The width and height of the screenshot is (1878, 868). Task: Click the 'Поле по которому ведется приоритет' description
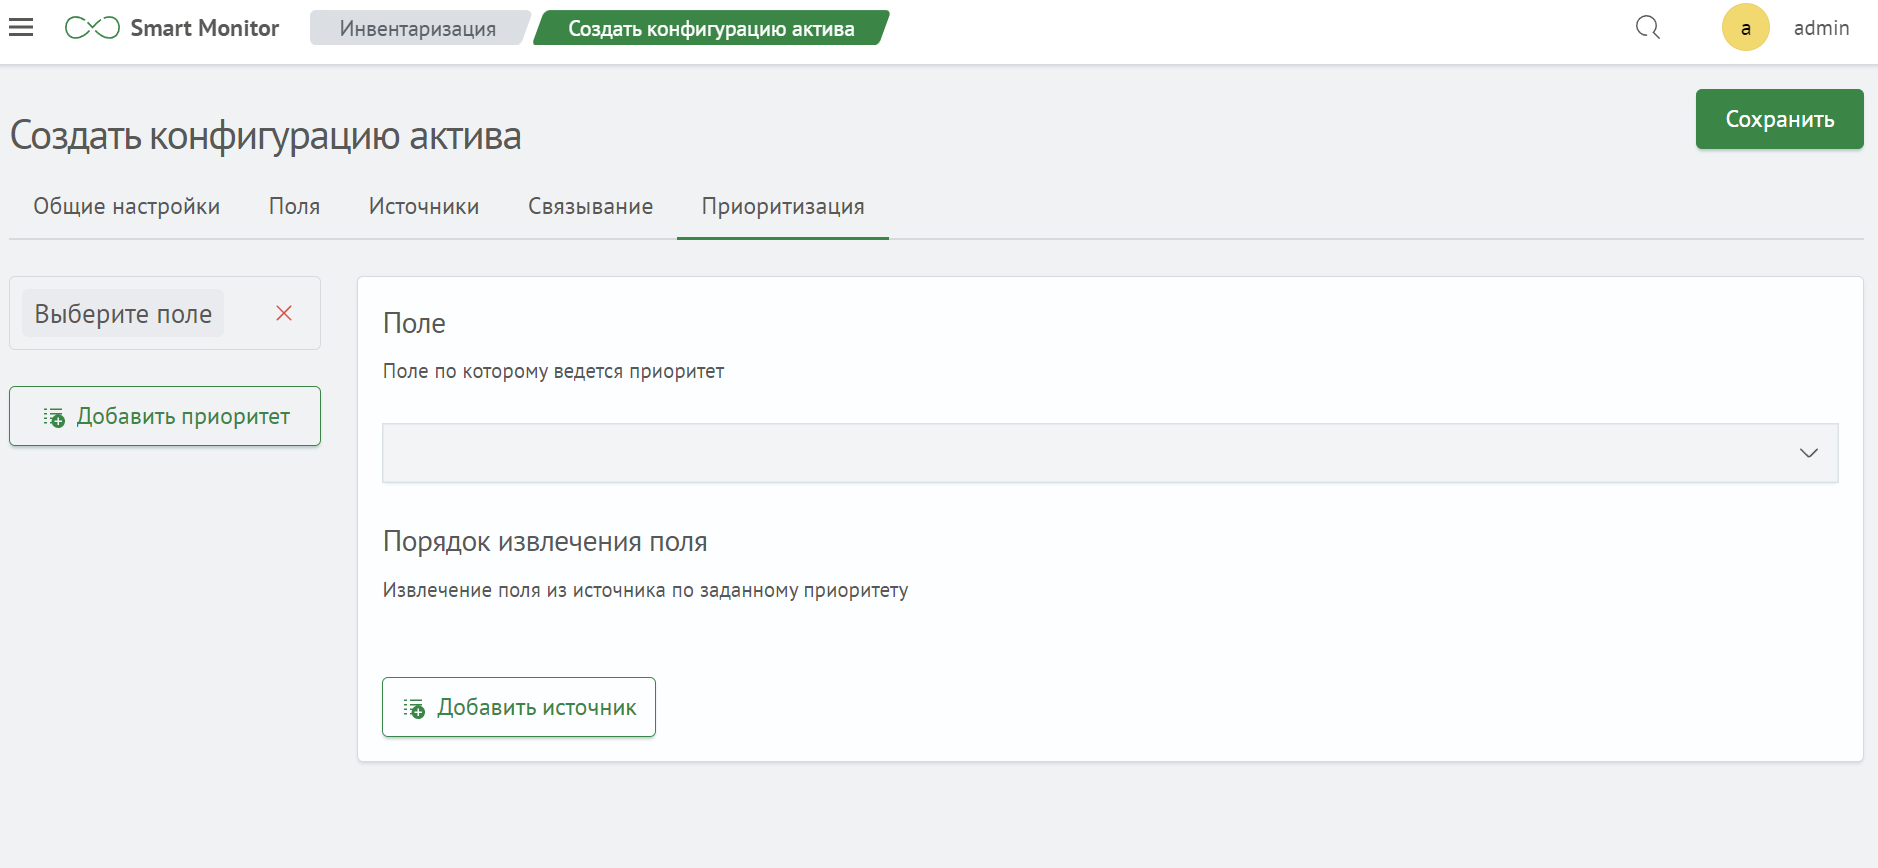pyautogui.click(x=553, y=371)
